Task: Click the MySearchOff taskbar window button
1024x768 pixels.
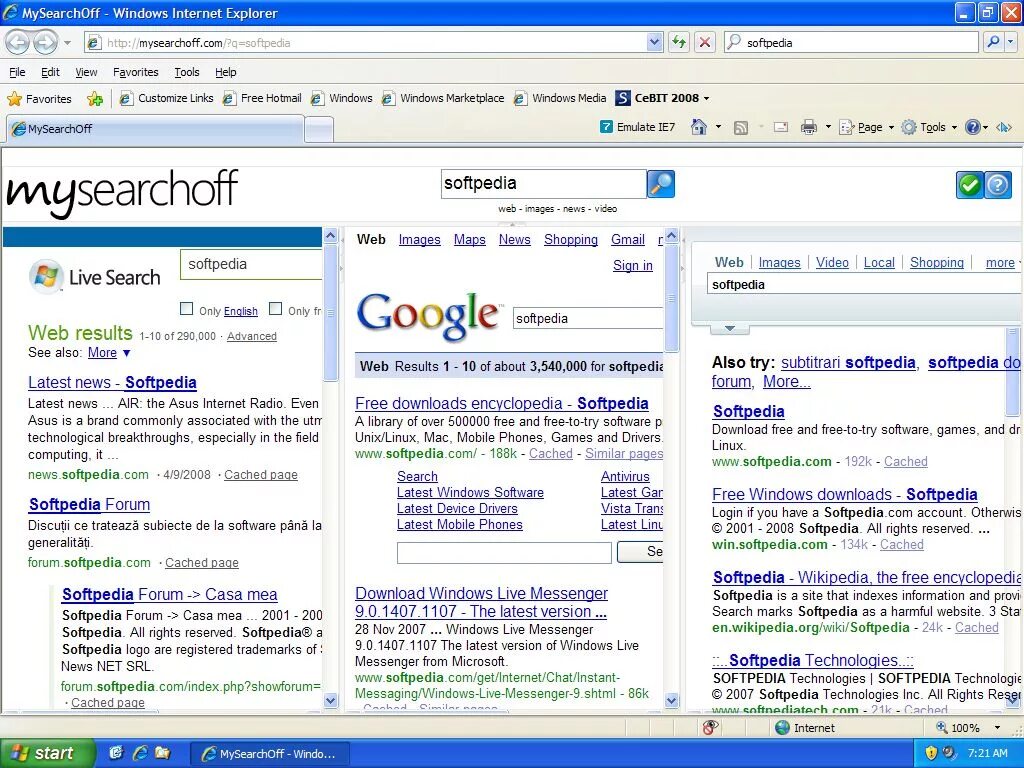Action: [x=269, y=754]
